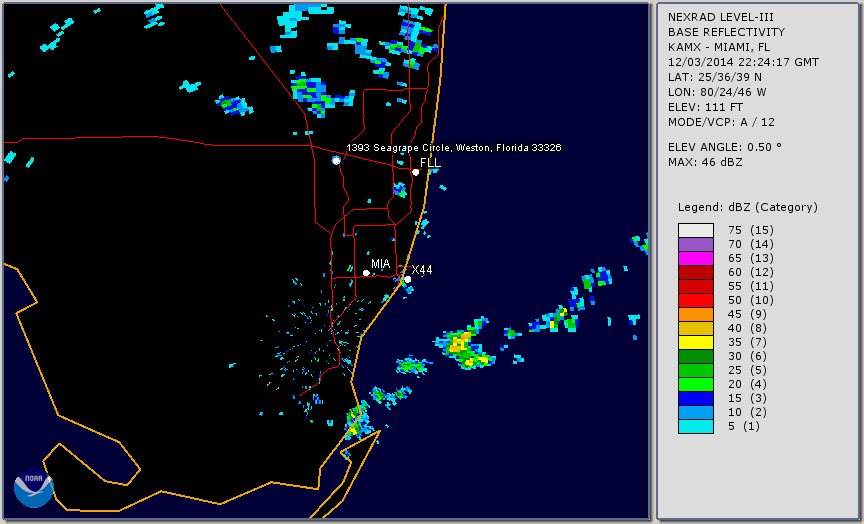The image size is (864, 524).
Task: Click 'KAMX - MIAMI, FL' station text
Action: pos(719,47)
